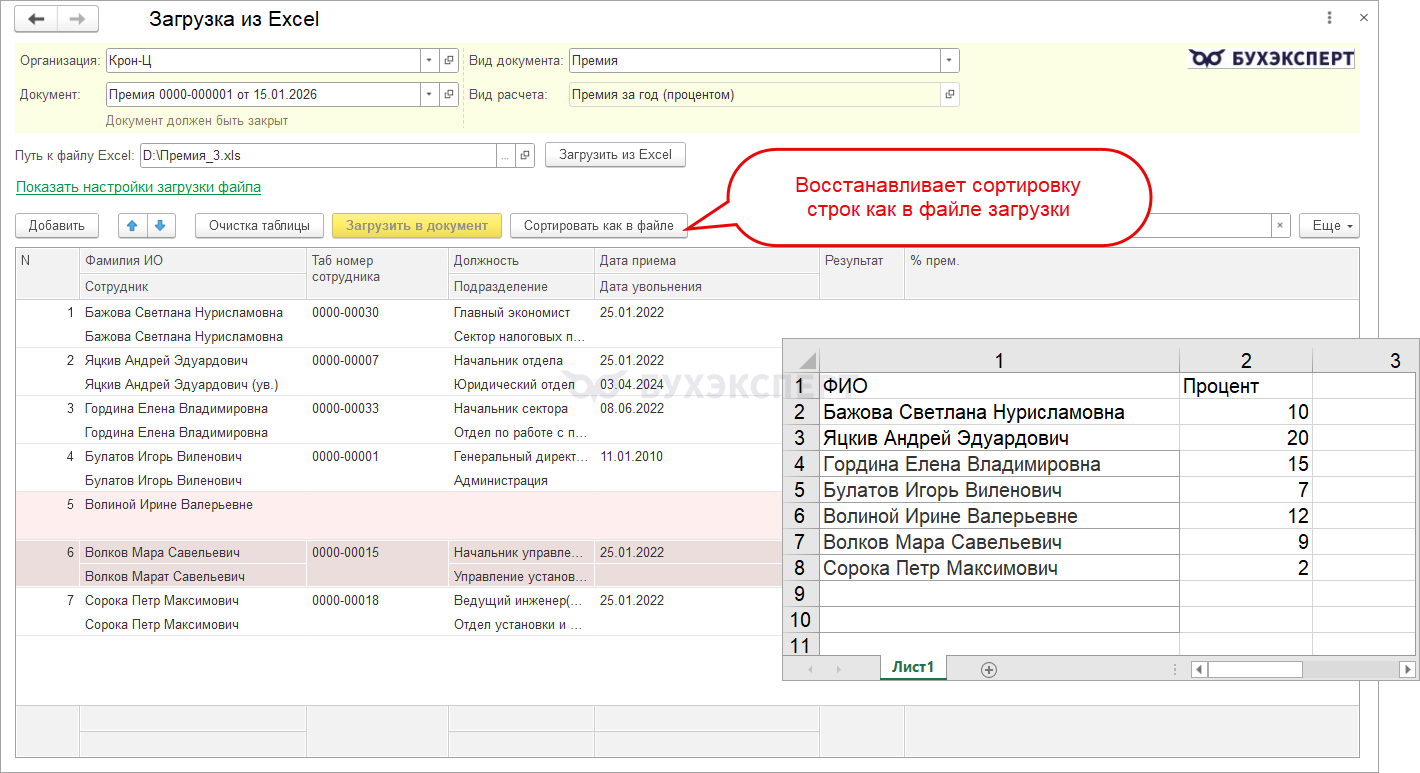Open the Показать настройки загрузки файла link

(138, 187)
